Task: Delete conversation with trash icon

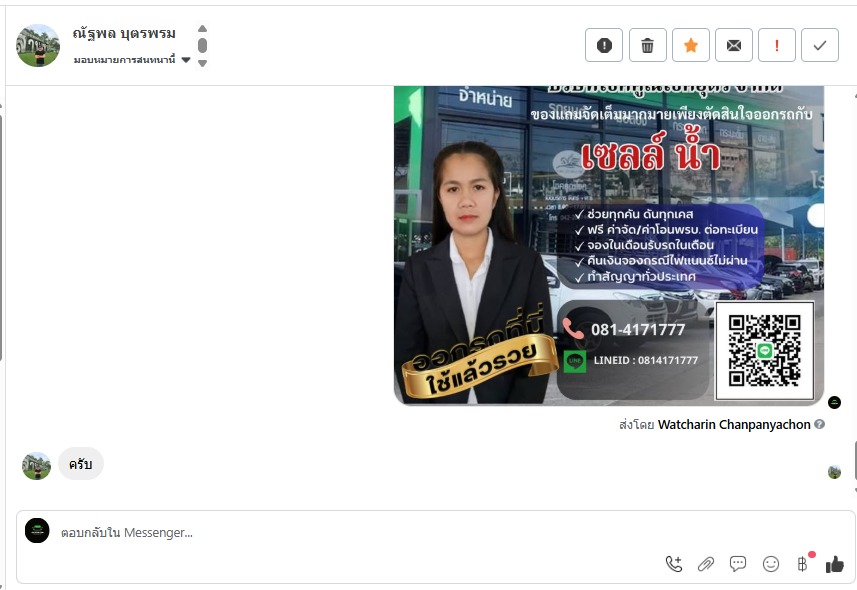Action: (648, 45)
